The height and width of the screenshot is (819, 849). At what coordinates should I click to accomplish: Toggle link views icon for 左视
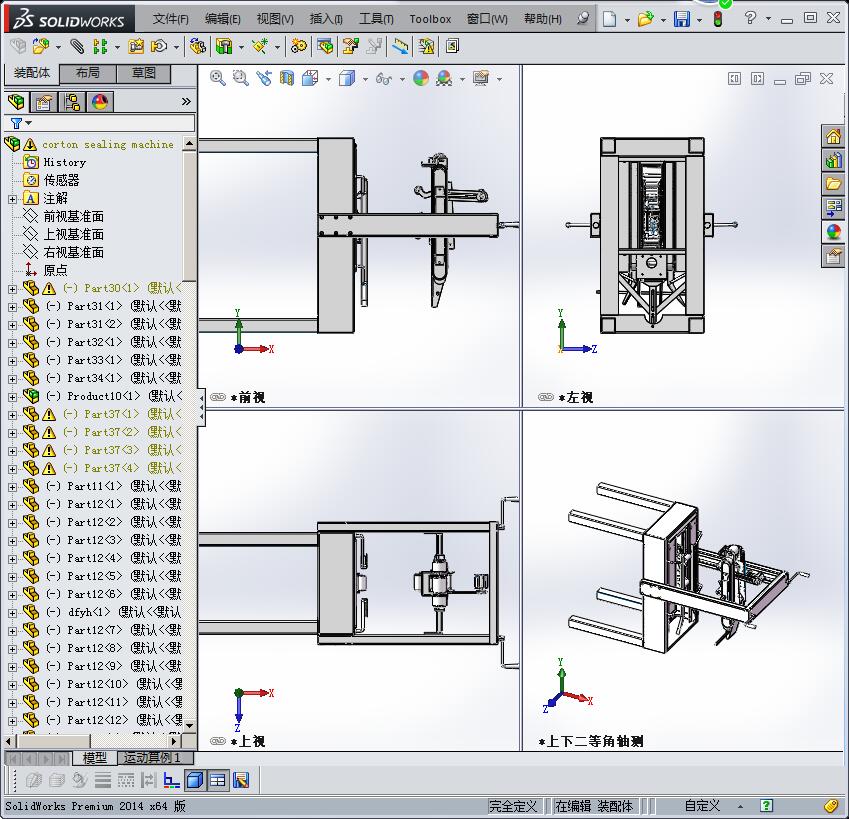coord(546,397)
